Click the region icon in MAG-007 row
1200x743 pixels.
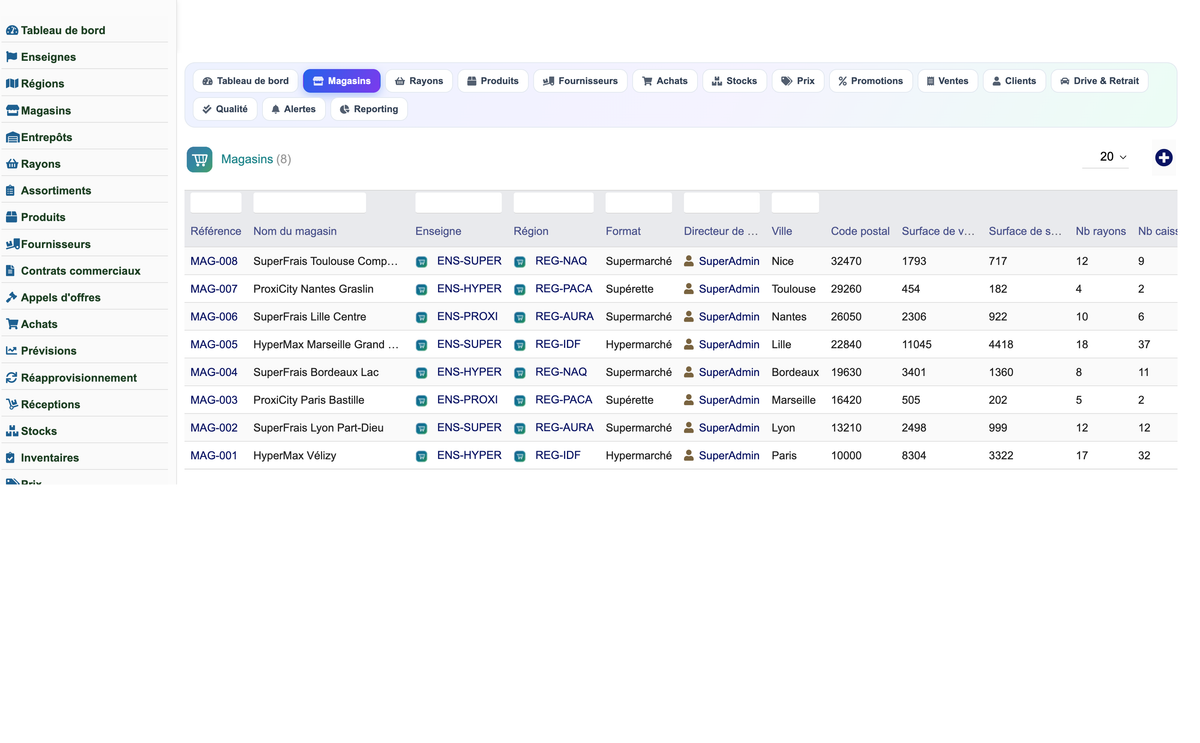click(520, 290)
